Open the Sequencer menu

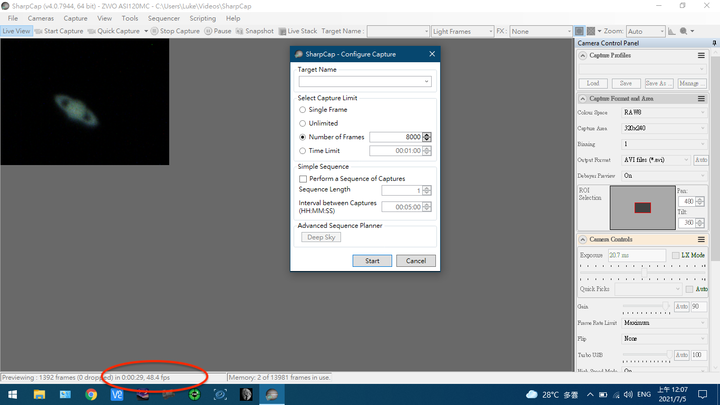point(164,18)
